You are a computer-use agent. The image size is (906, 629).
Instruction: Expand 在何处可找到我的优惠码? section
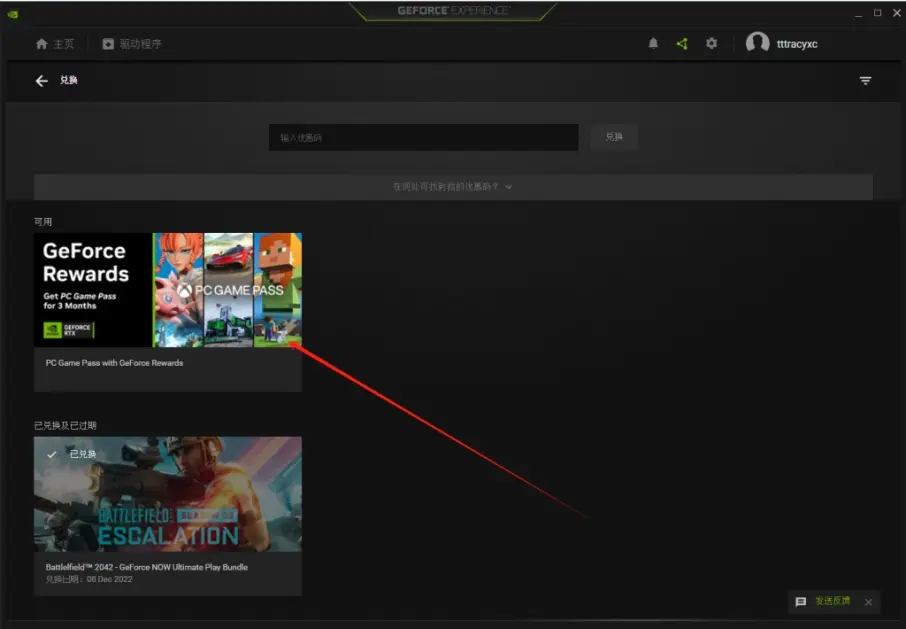[x=453, y=187]
